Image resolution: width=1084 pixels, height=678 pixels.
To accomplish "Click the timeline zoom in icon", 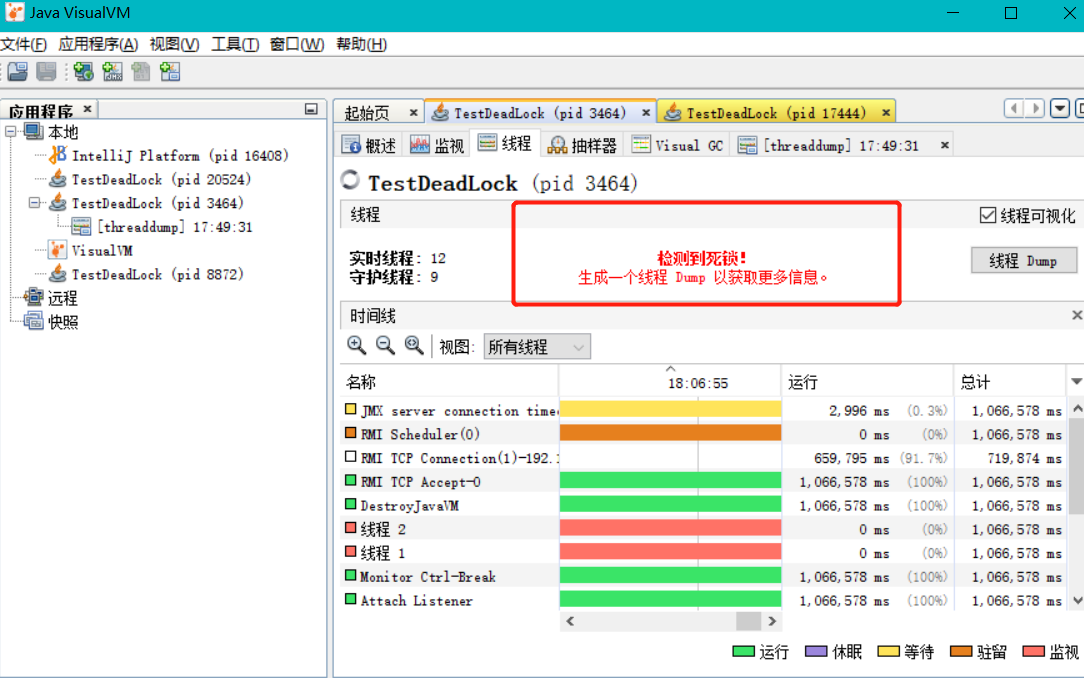I will tap(357, 346).
